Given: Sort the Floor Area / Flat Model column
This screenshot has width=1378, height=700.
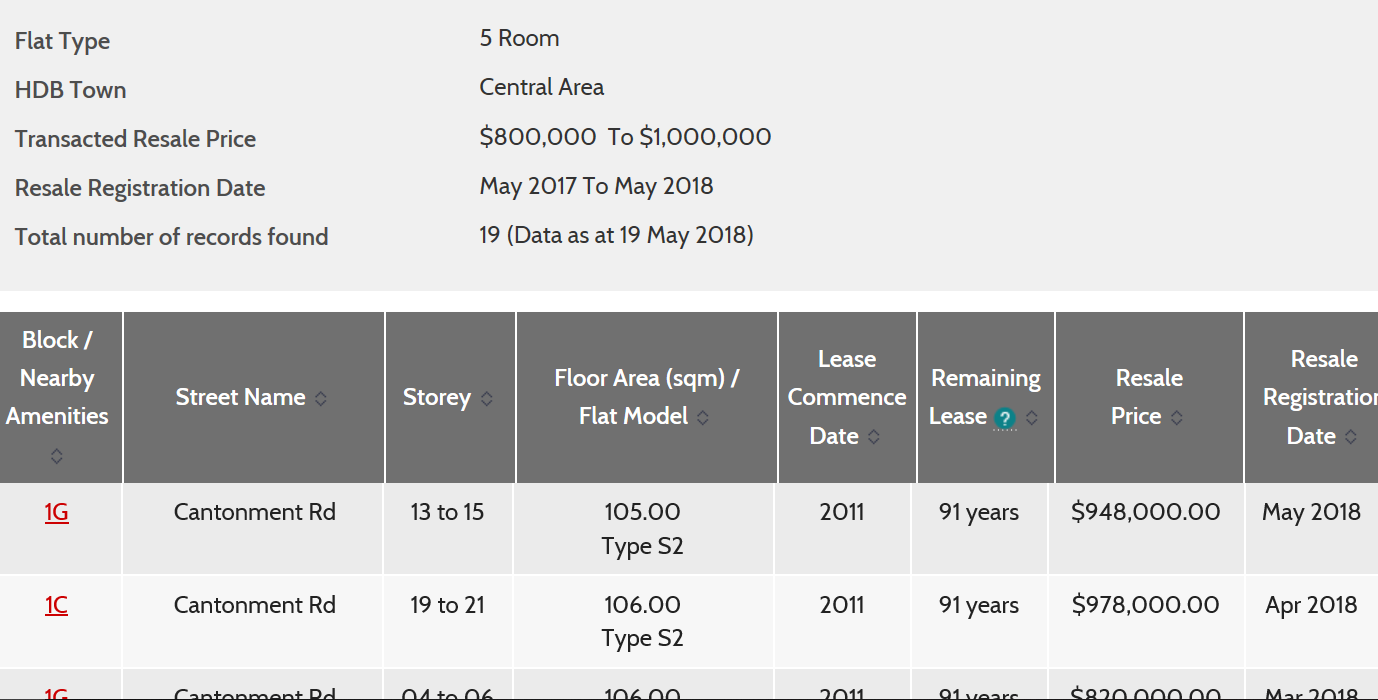Looking at the screenshot, I should click(x=703, y=417).
